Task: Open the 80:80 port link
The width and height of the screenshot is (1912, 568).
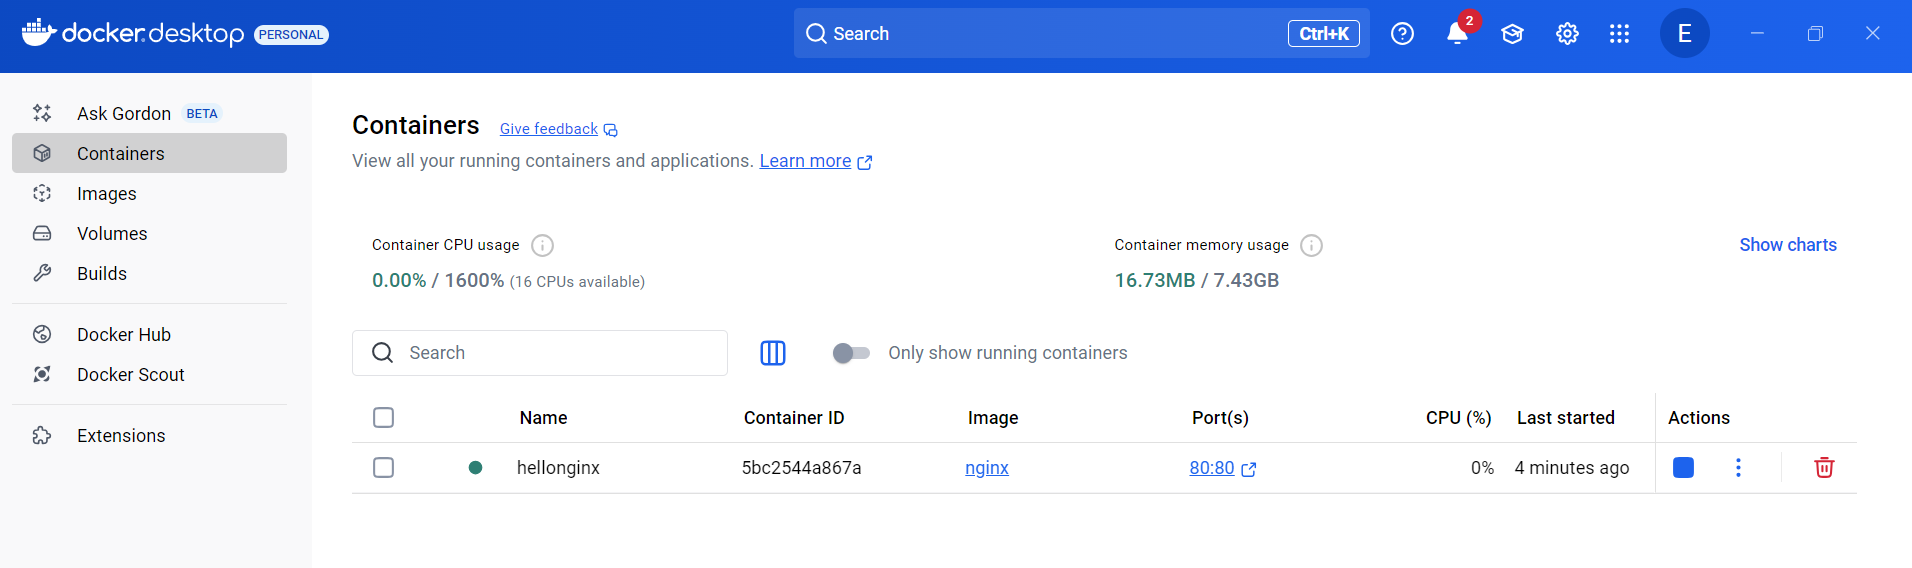Action: point(1211,468)
